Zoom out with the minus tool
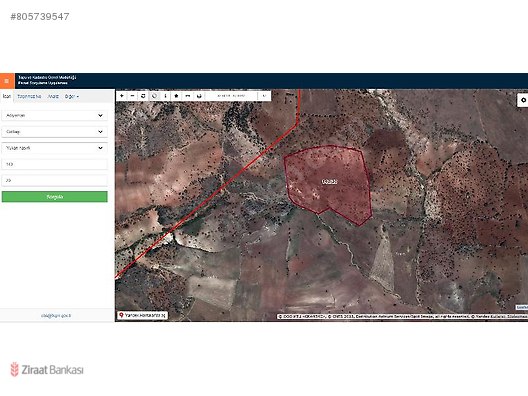The image size is (528, 396). pyautogui.click(x=132, y=96)
